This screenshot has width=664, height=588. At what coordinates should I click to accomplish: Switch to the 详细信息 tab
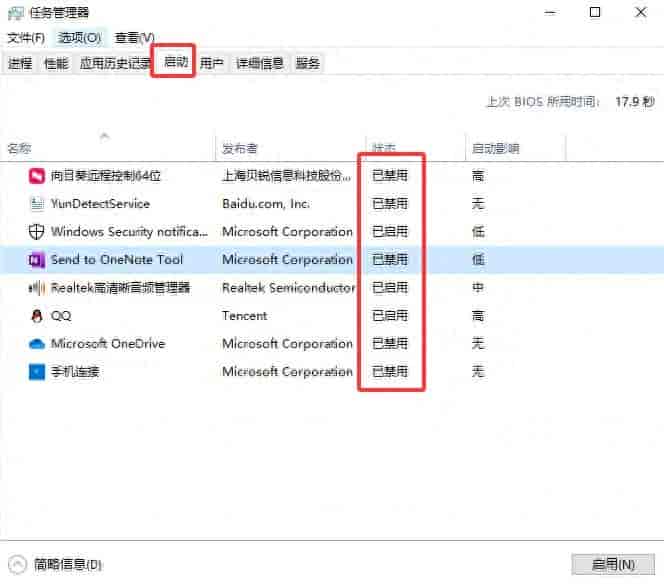click(259, 63)
